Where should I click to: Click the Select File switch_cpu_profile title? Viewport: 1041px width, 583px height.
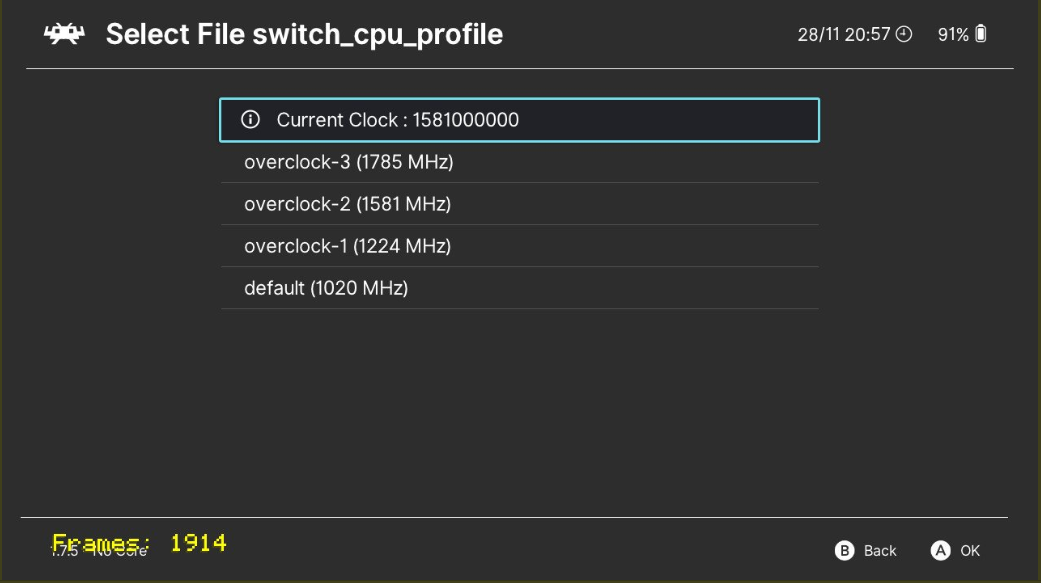(x=304, y=35)
